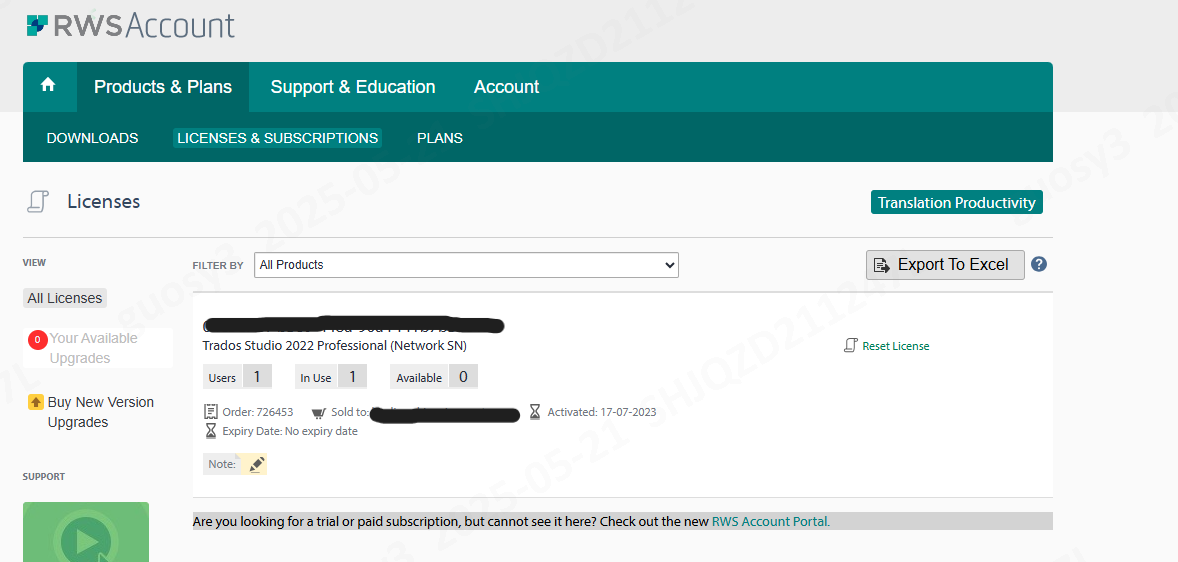Open the Products & Plans tab

[x=163, y=87]
